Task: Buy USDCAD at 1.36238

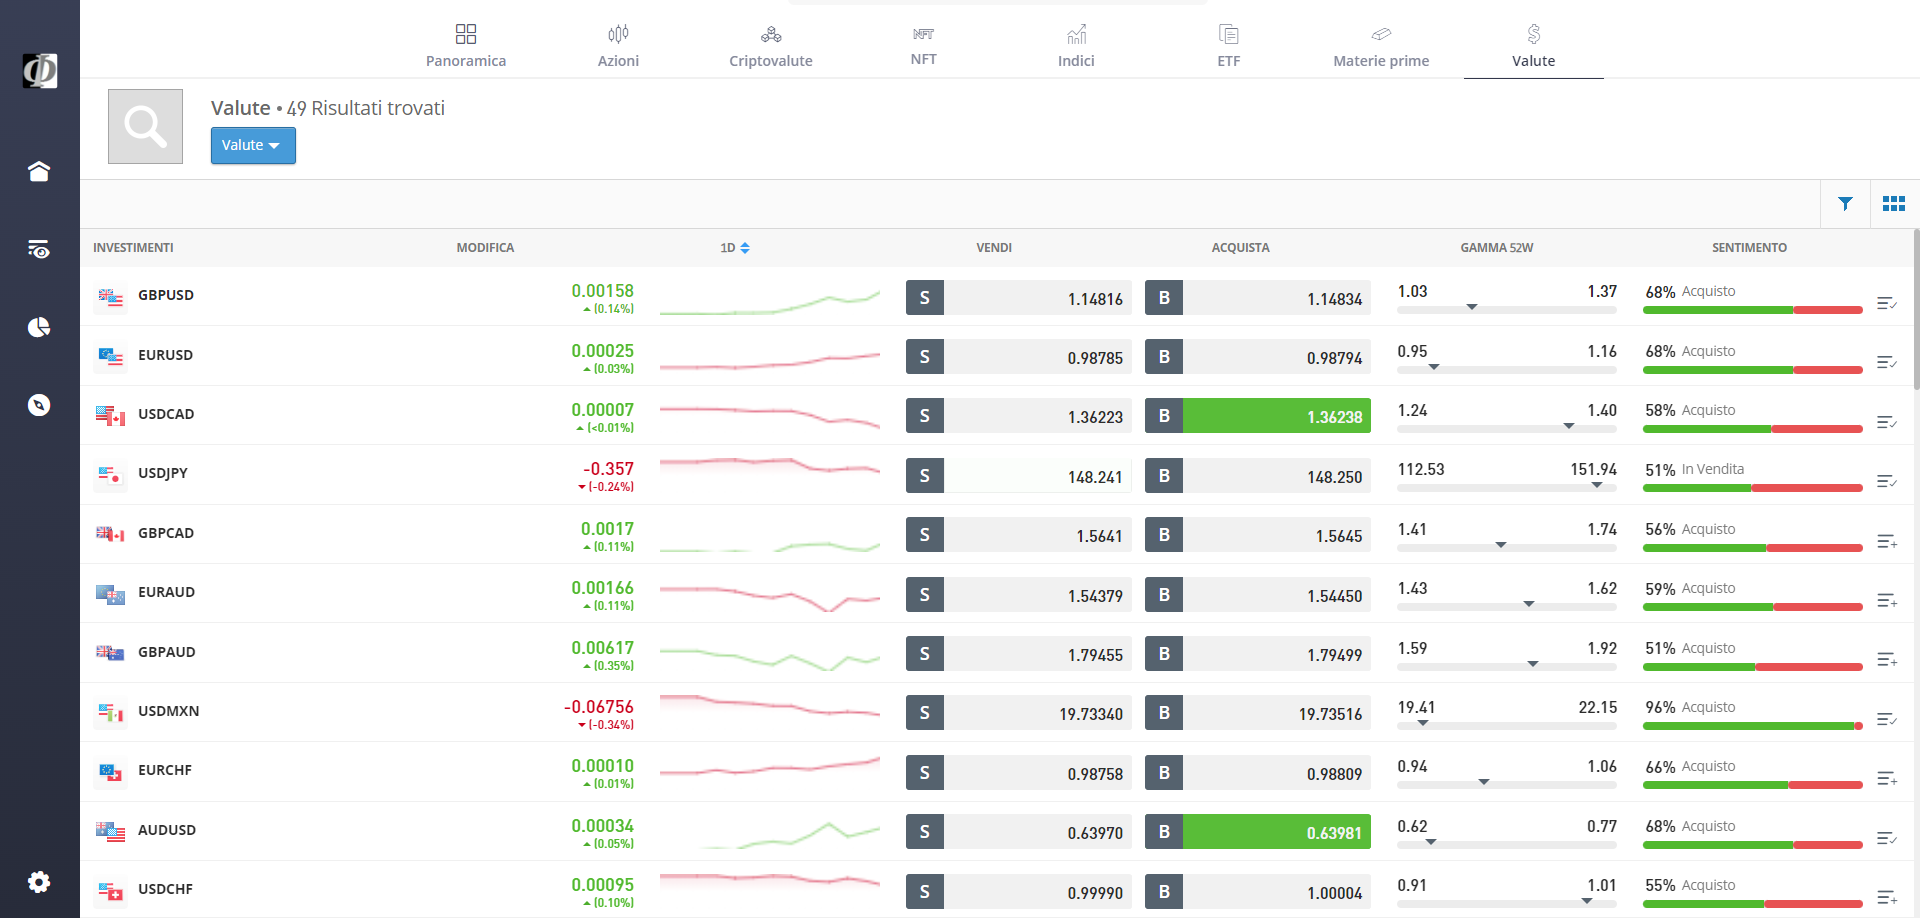Action: (1258, 416)
